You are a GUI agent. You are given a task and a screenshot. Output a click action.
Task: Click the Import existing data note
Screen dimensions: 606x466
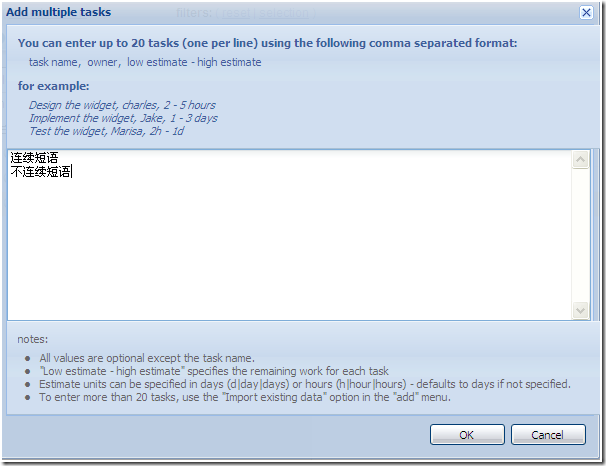245,397
